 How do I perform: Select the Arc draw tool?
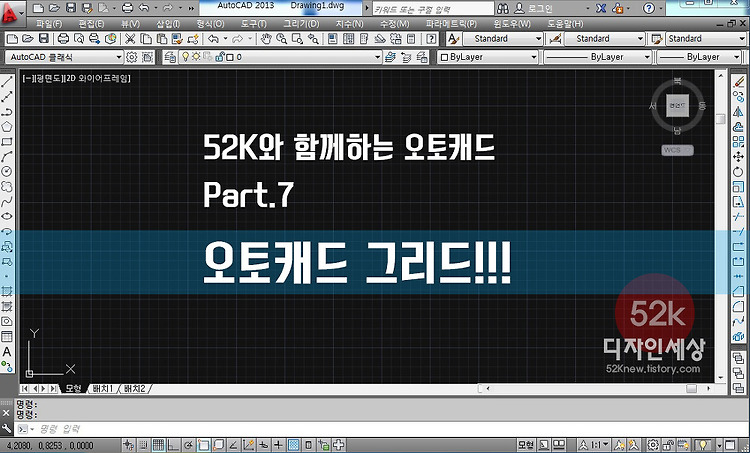click(x=7, y=156)
